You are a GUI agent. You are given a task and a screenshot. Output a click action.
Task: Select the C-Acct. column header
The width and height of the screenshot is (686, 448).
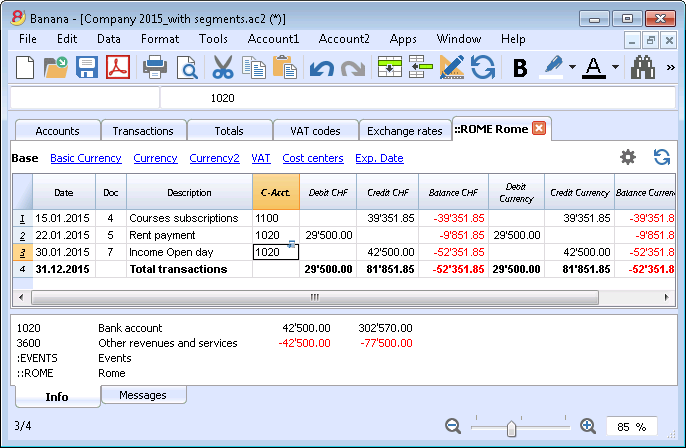click(x=276, y=192)
